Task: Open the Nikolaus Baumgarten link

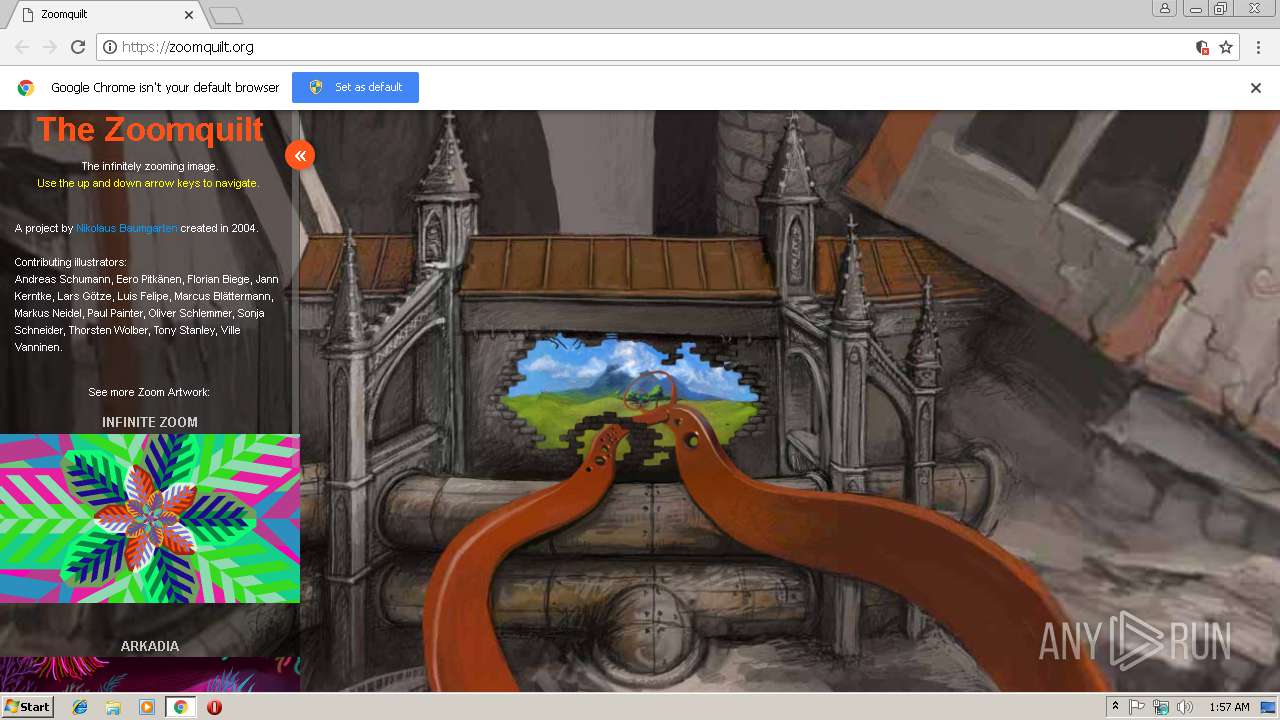Action: (127, 228)
